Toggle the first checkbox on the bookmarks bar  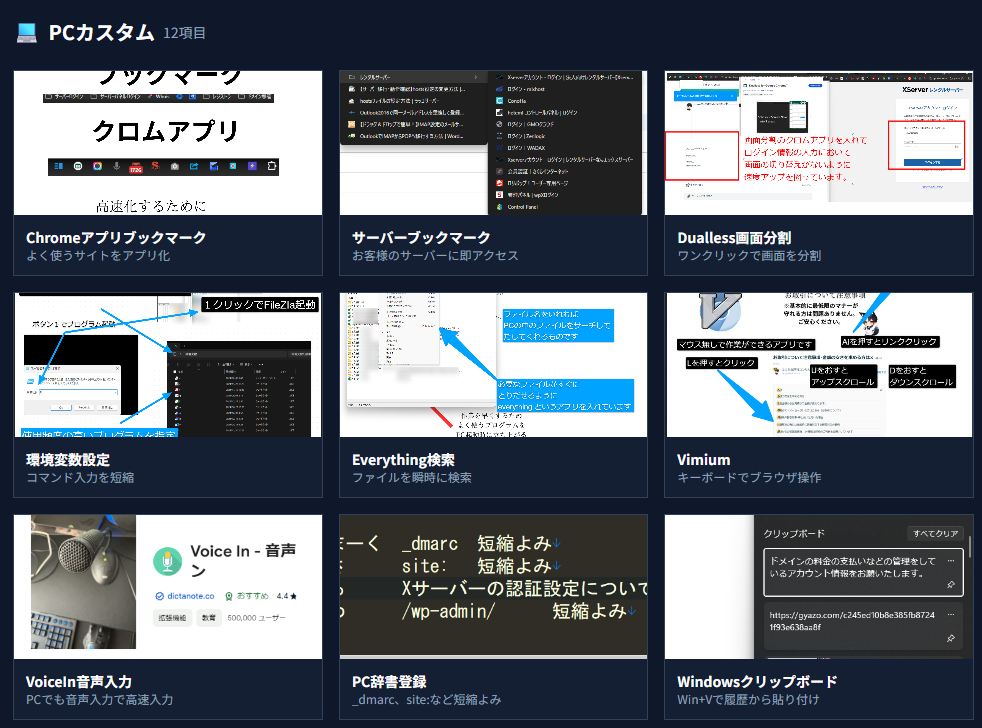pos(48,97)
